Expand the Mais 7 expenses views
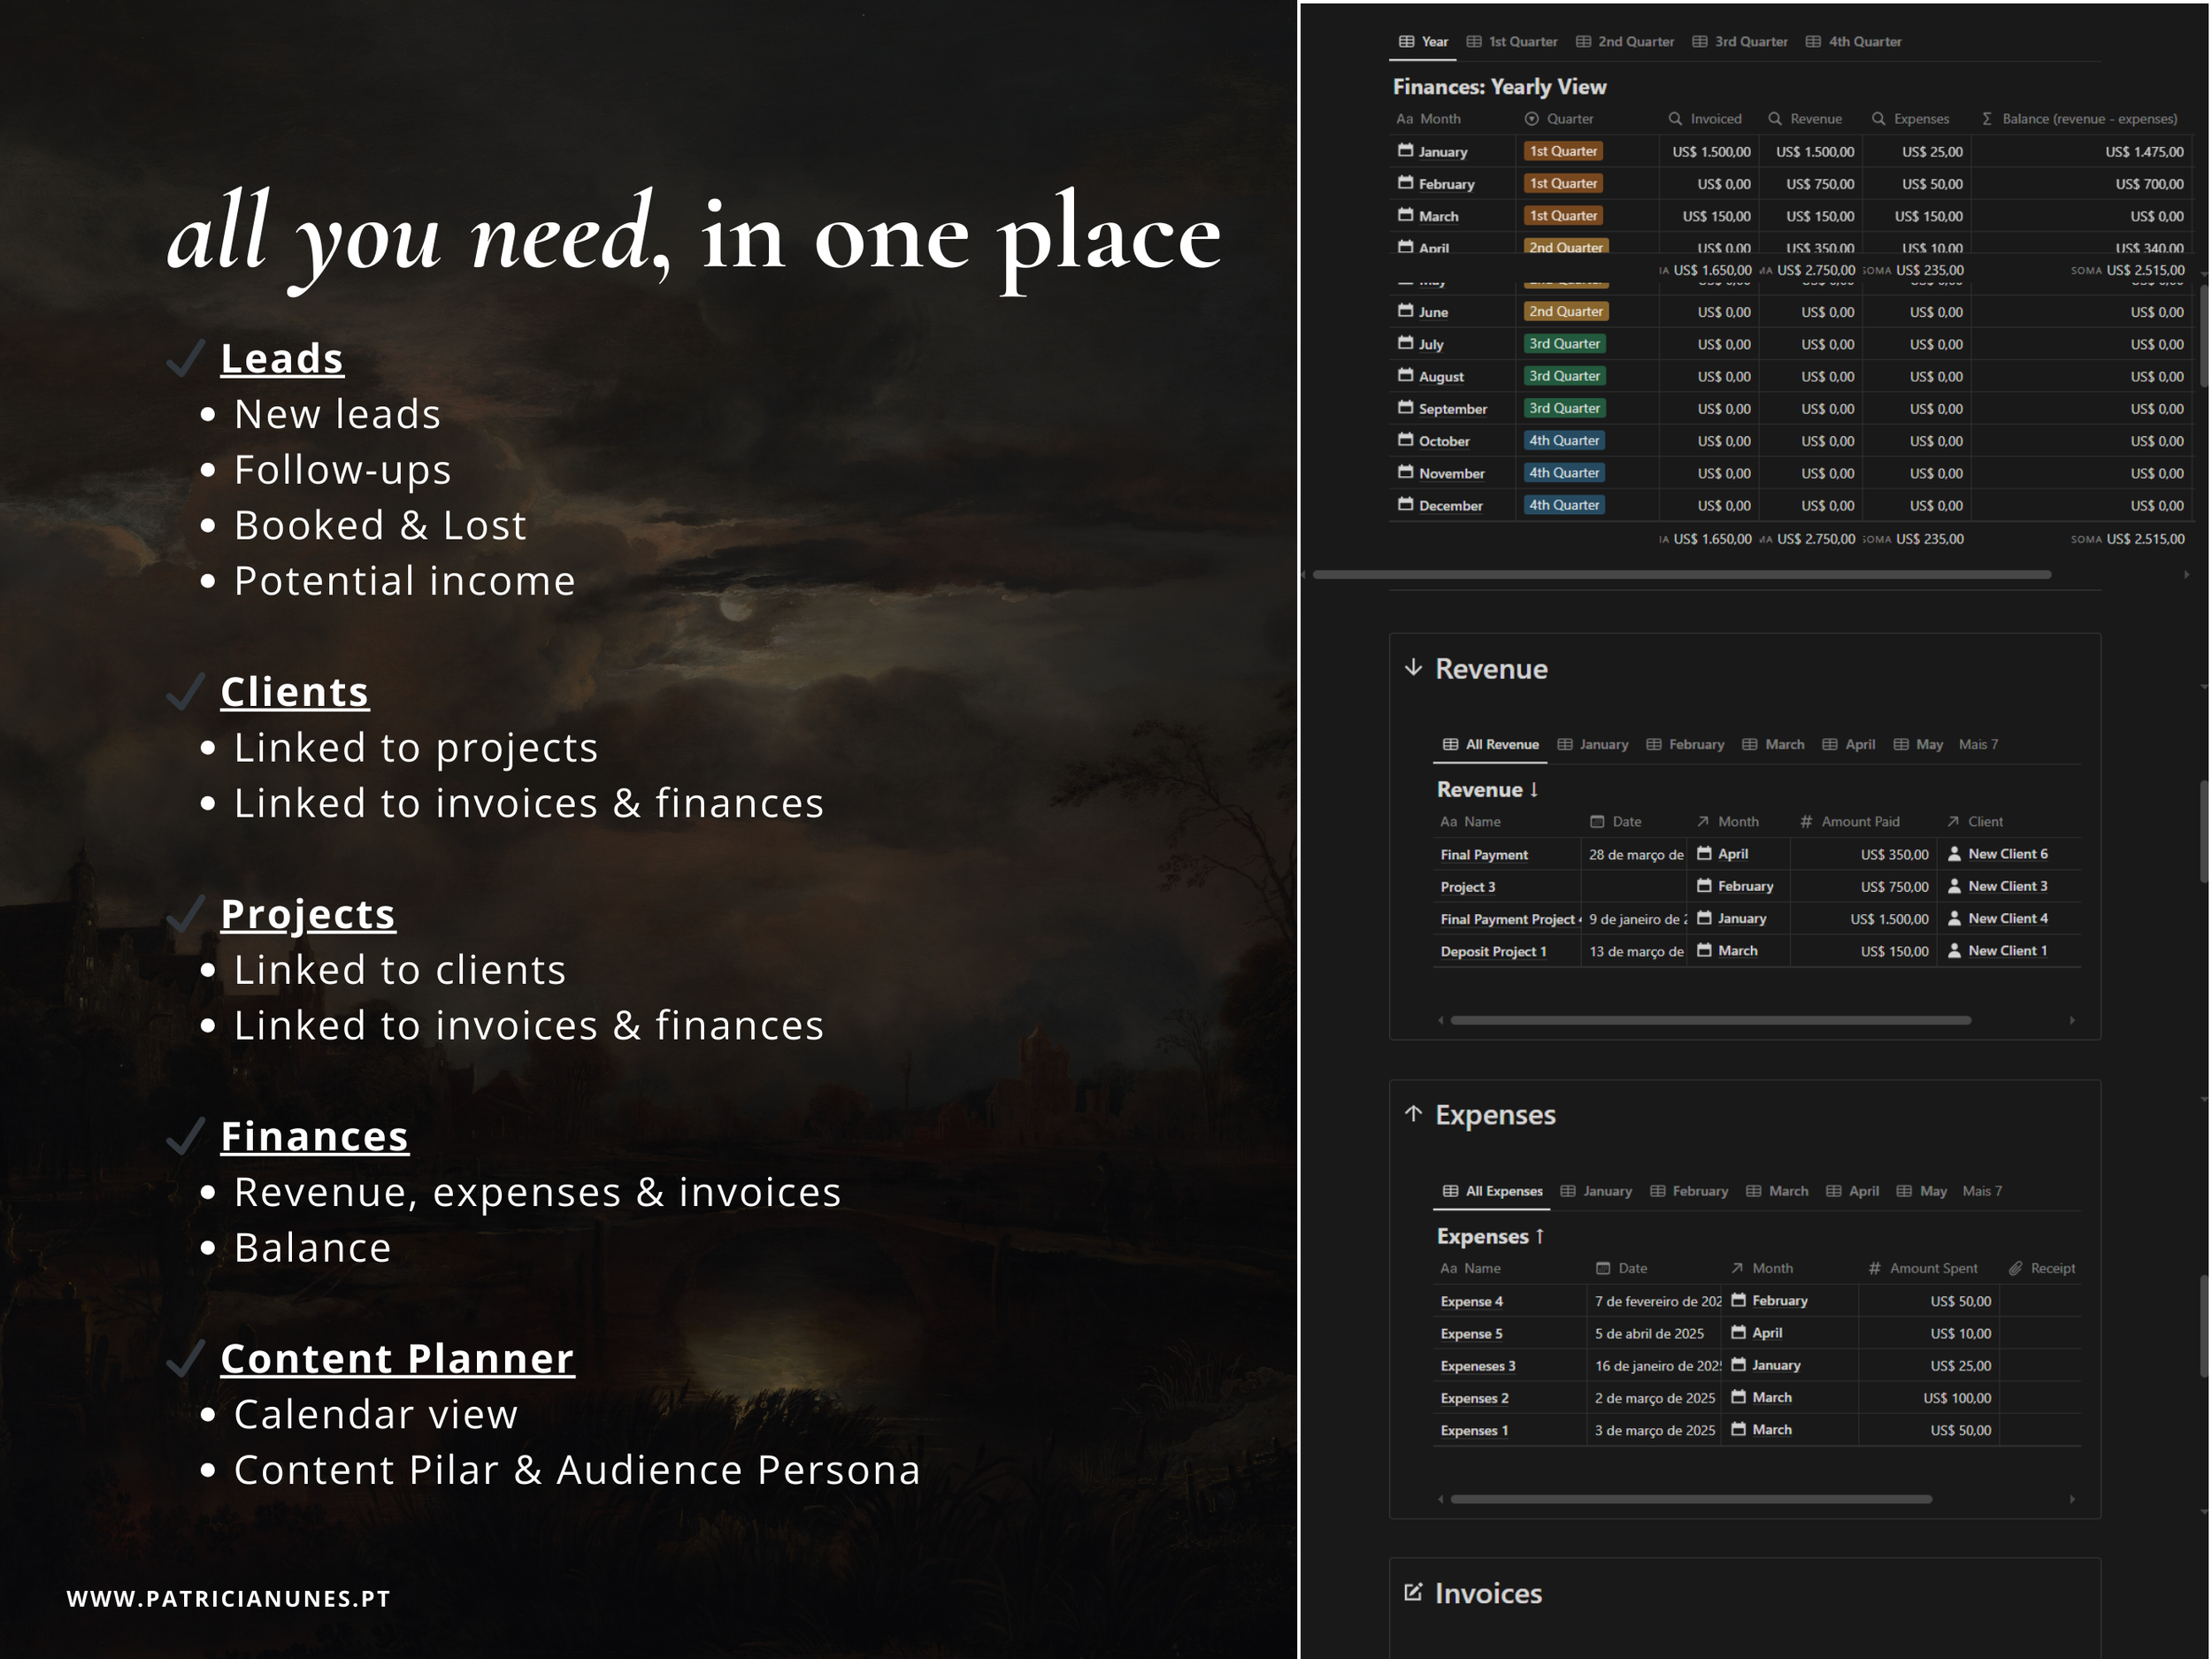This screenshot has height=1659, width=2212. click(x=1982, y=1191)
